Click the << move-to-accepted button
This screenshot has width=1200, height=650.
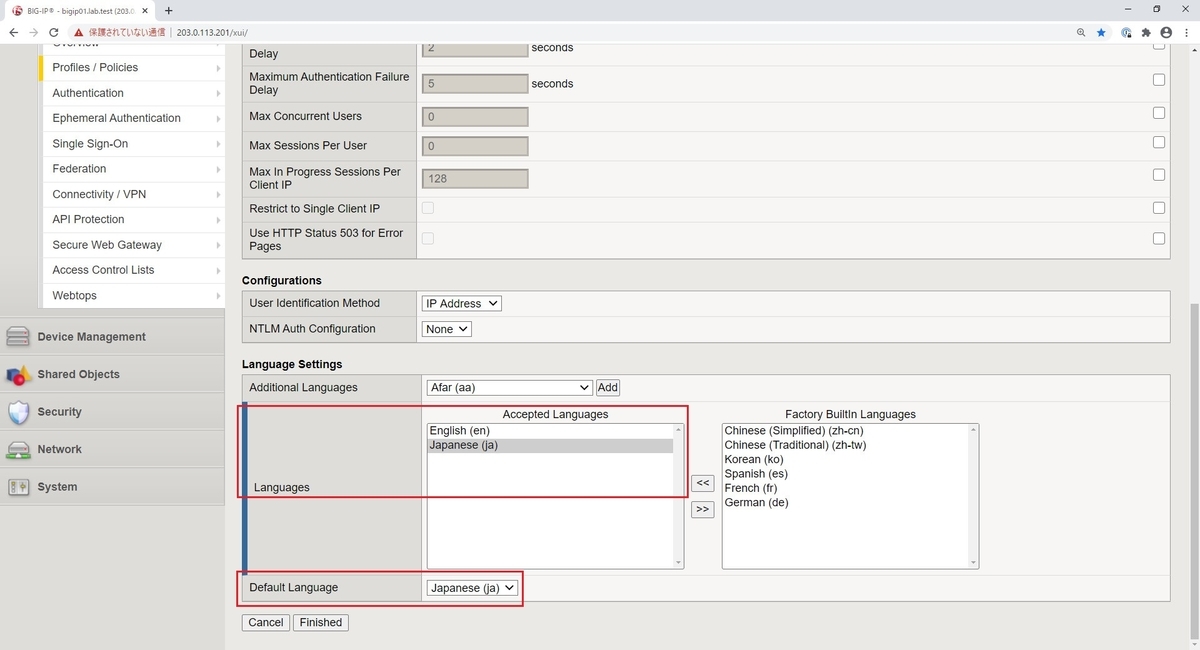tap(702, 483)
